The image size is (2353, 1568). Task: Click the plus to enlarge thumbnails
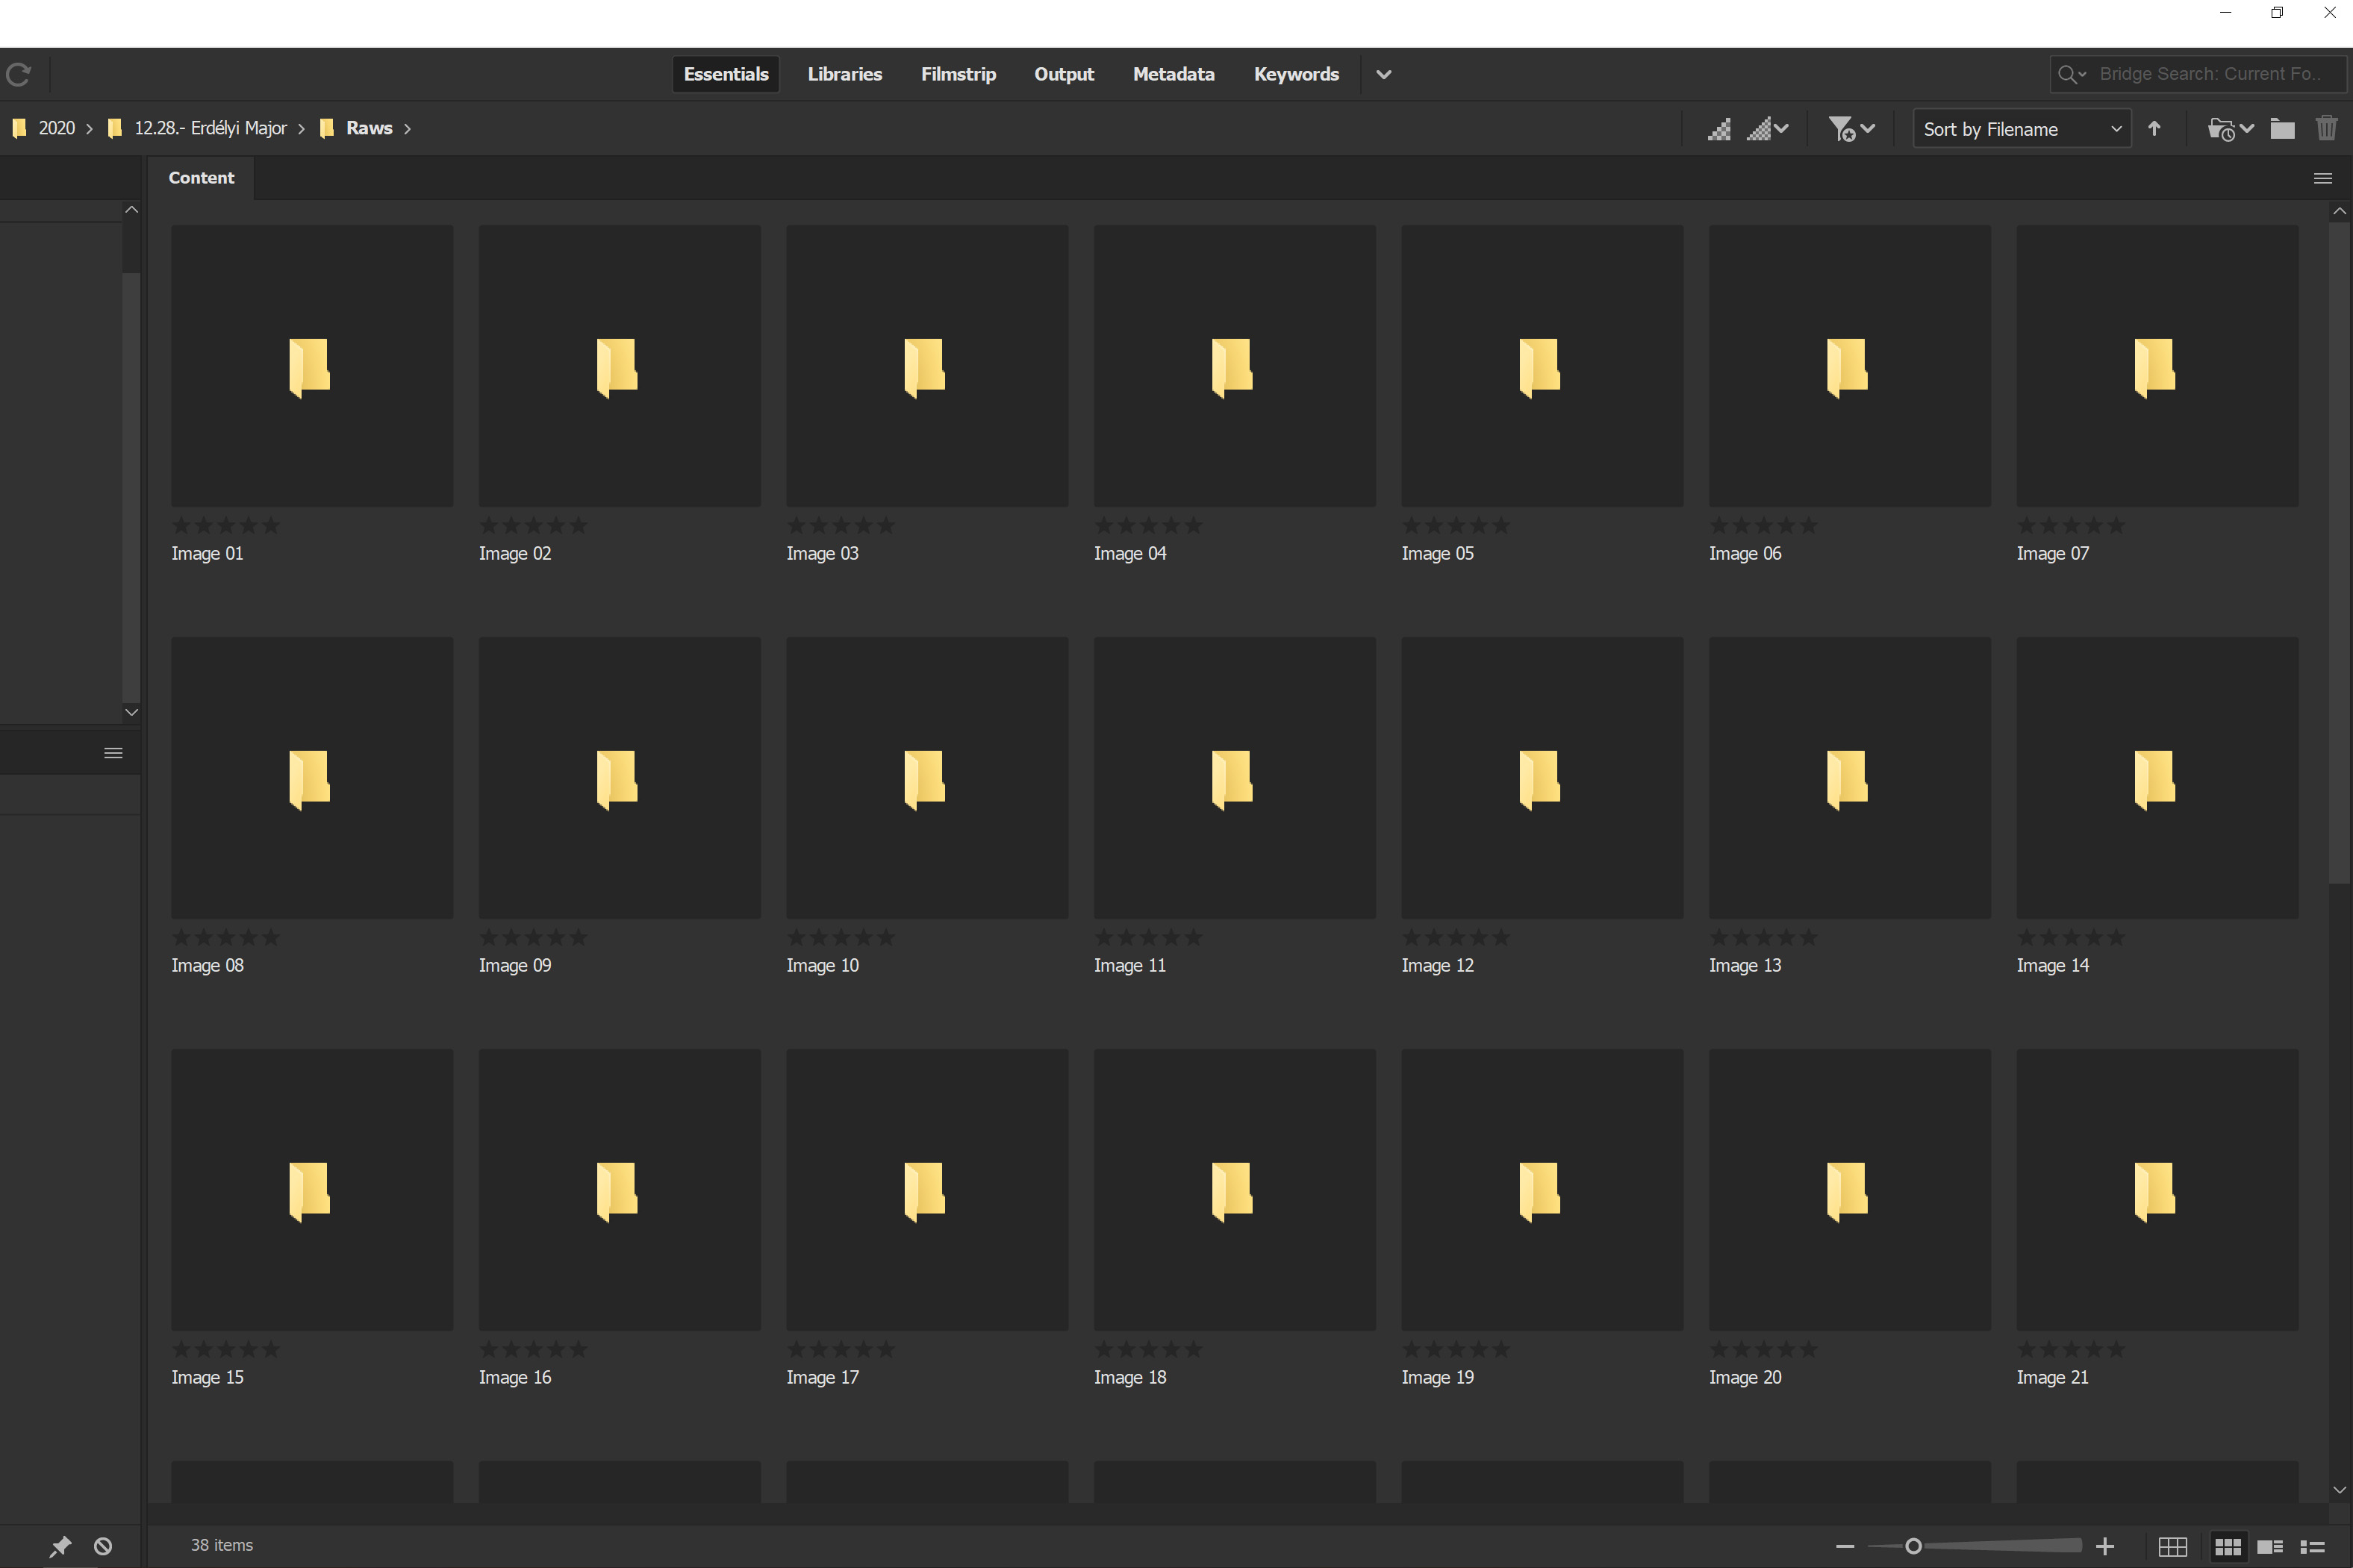pyautogui.click(x=2104, y=1546)
